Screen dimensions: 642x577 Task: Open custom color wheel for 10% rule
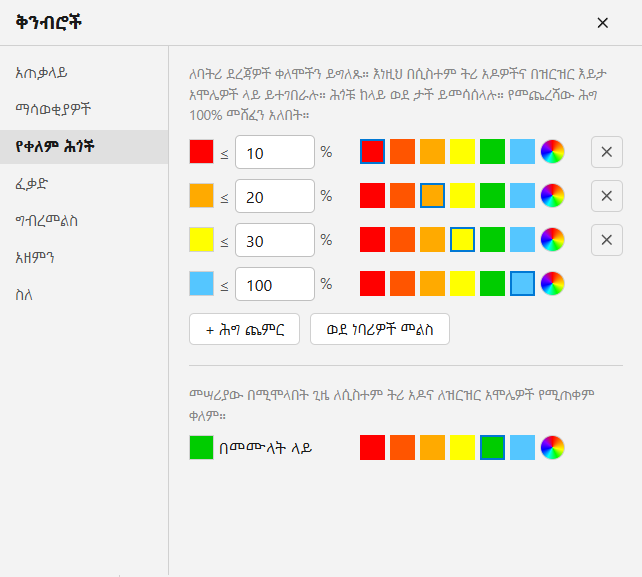[x=553, y=152]
